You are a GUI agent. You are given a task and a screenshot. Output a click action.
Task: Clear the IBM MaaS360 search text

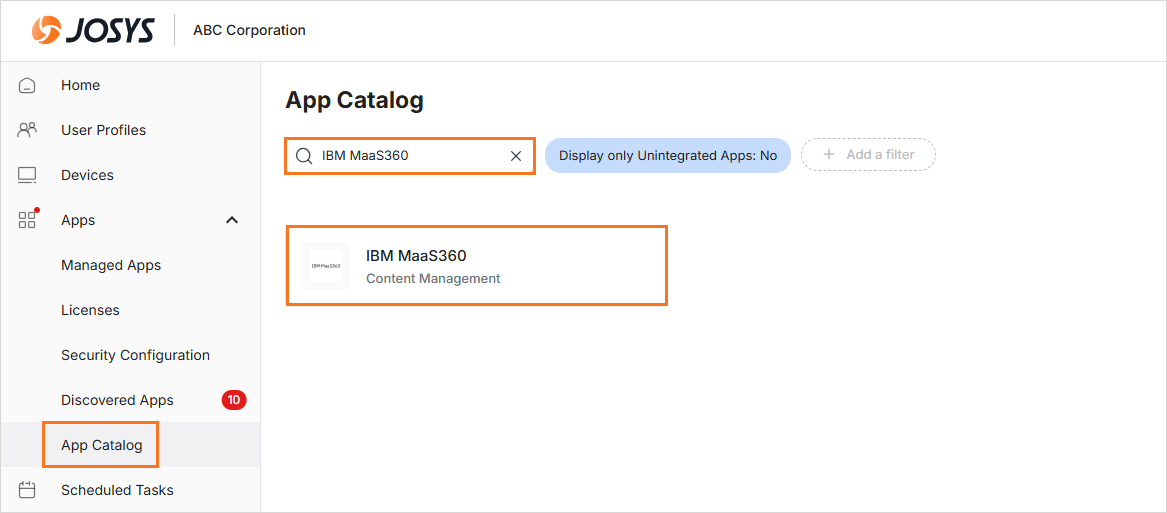coord(516,156)
